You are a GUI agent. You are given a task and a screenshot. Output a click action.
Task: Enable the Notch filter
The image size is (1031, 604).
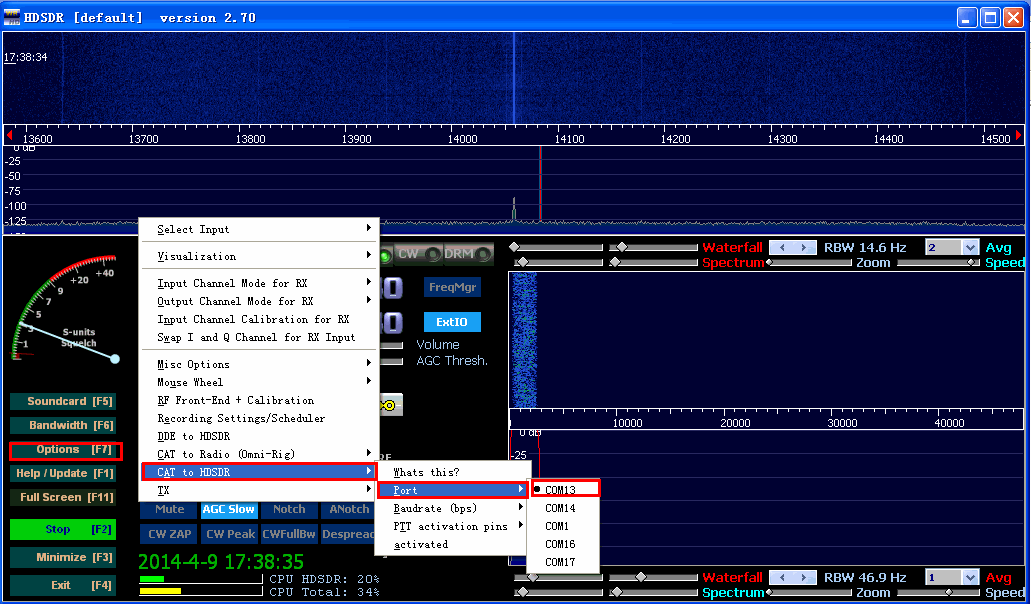click(289, 509)
